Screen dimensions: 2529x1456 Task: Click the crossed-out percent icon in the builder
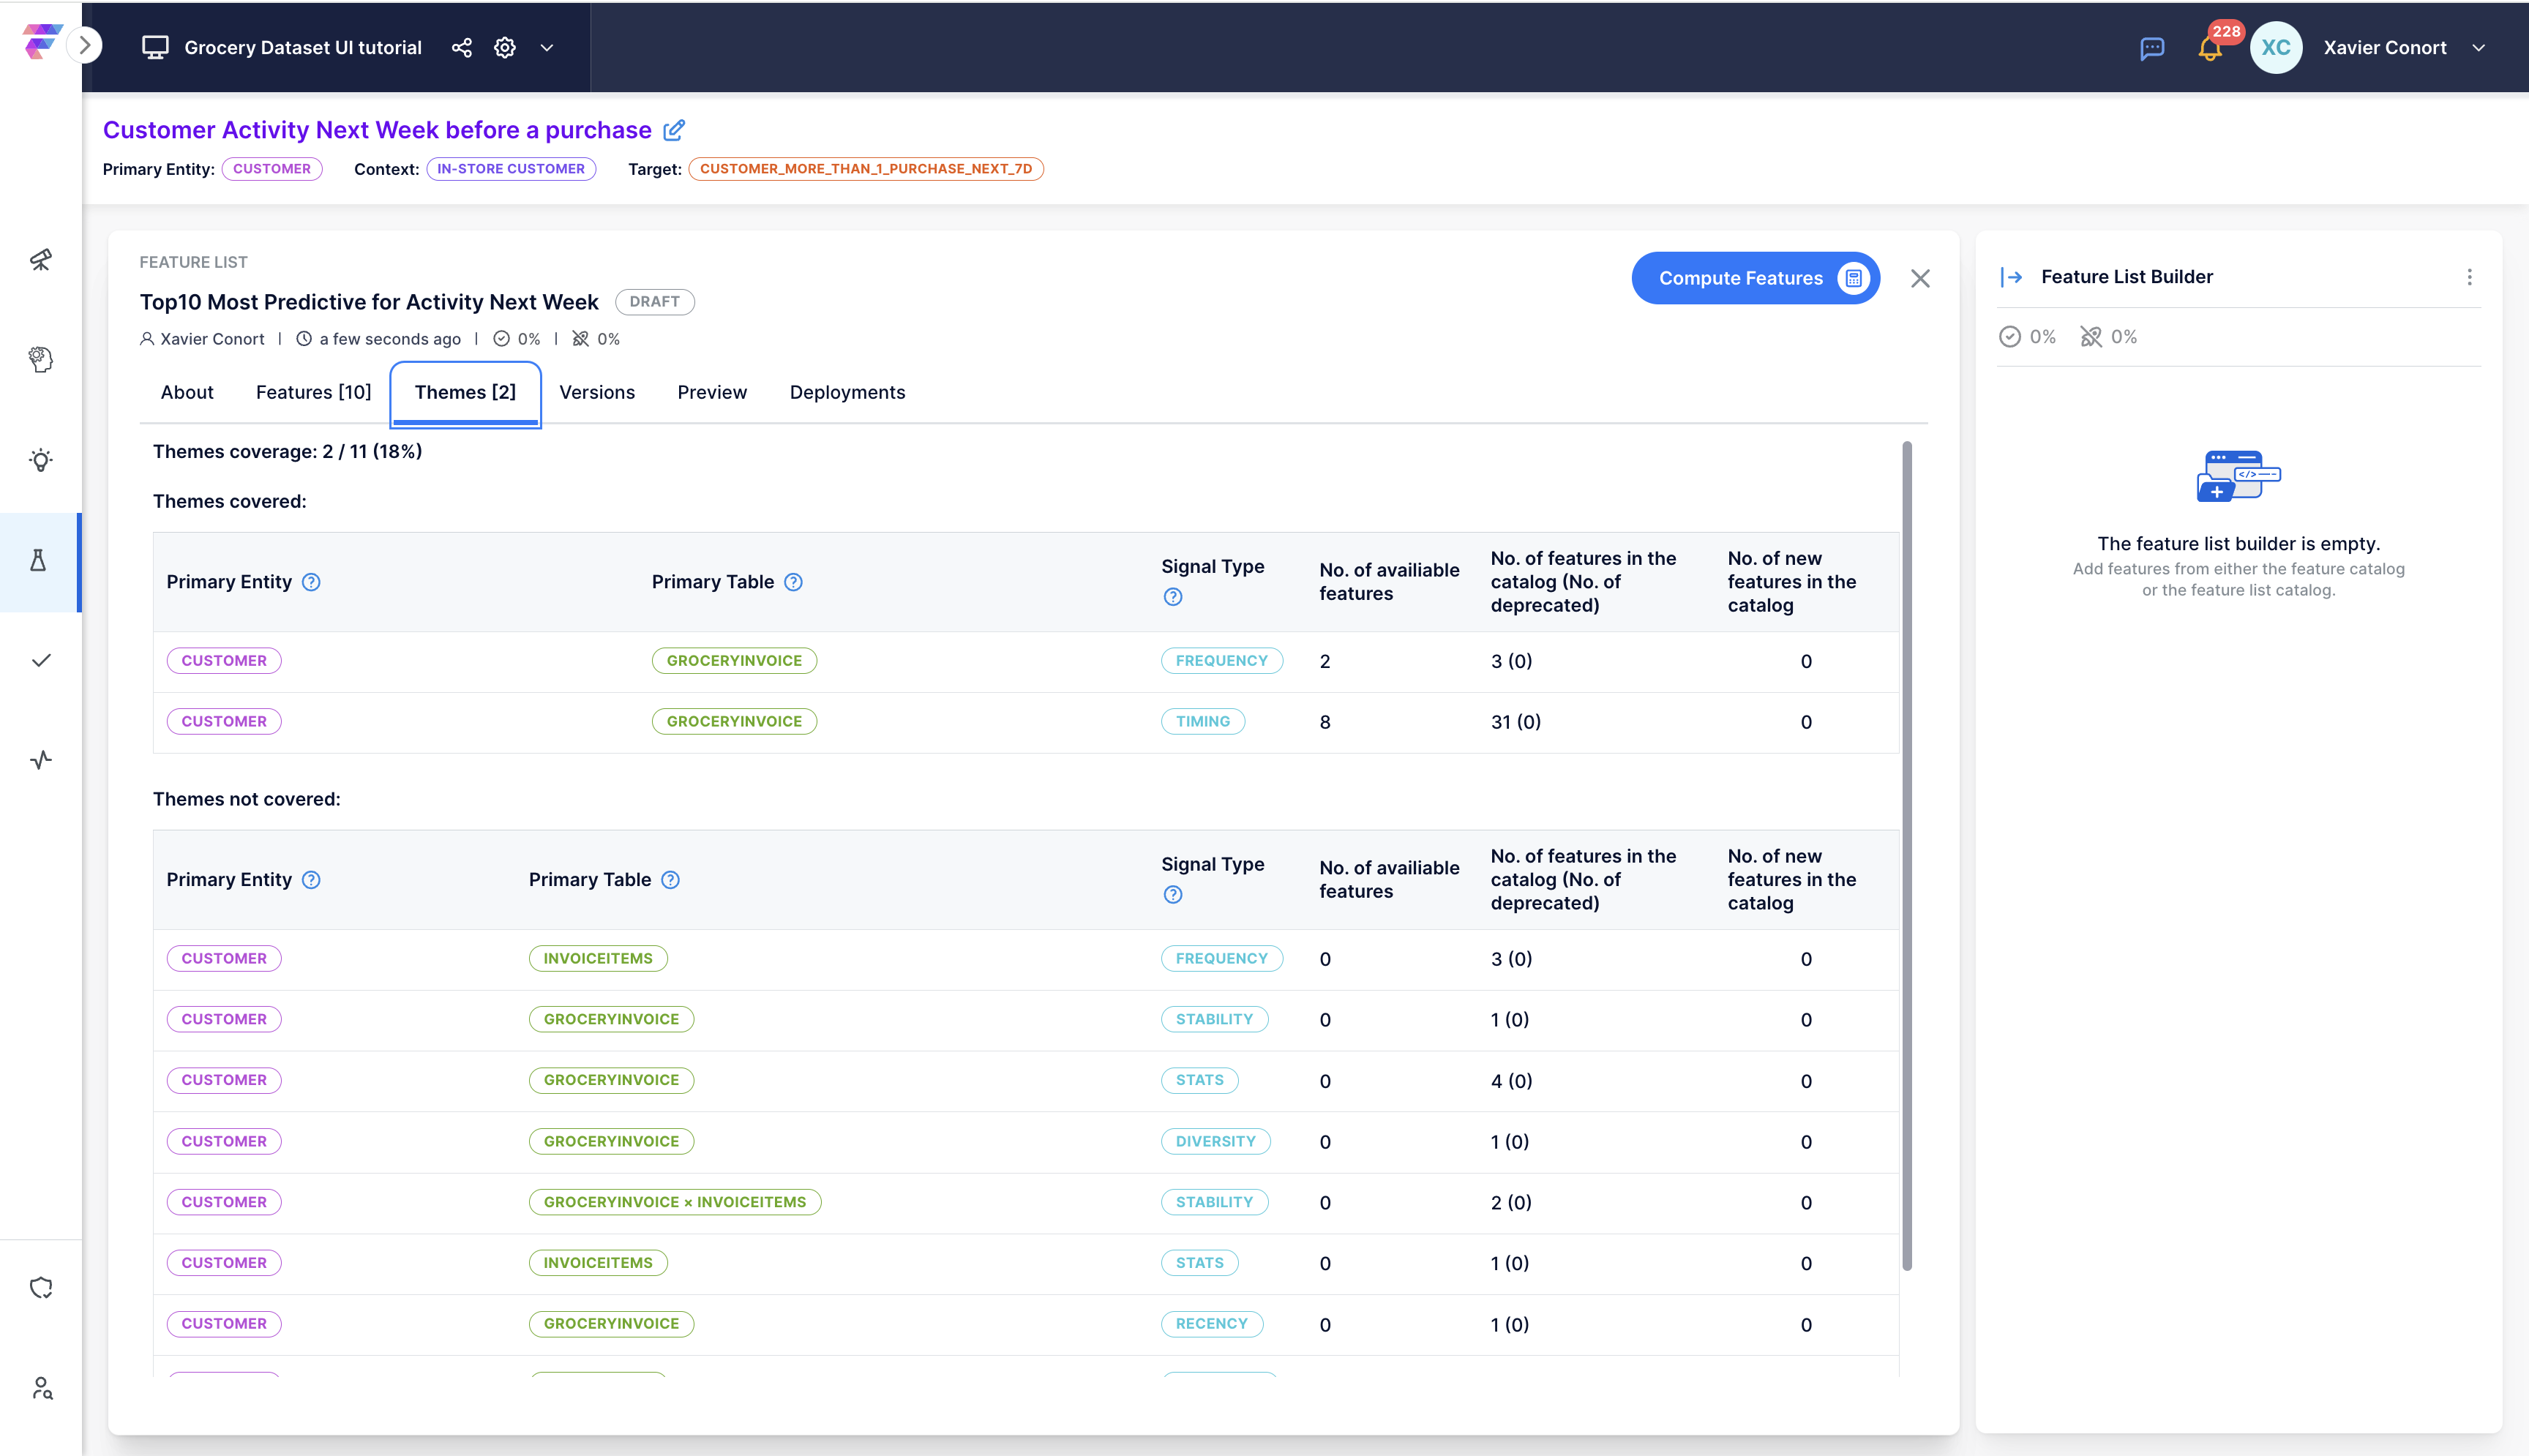pos(2090,337)
